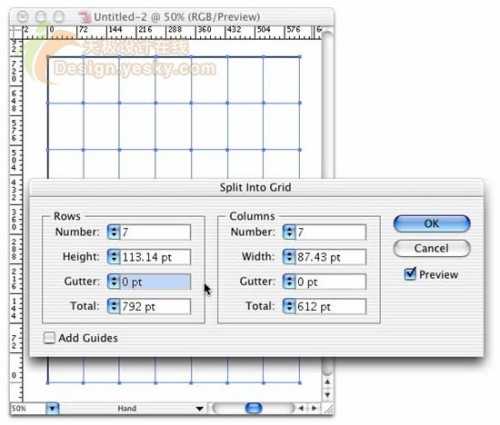The image size is (500, 425).
Task: Click the Rows Number stepper
Action: pos(113,232)
